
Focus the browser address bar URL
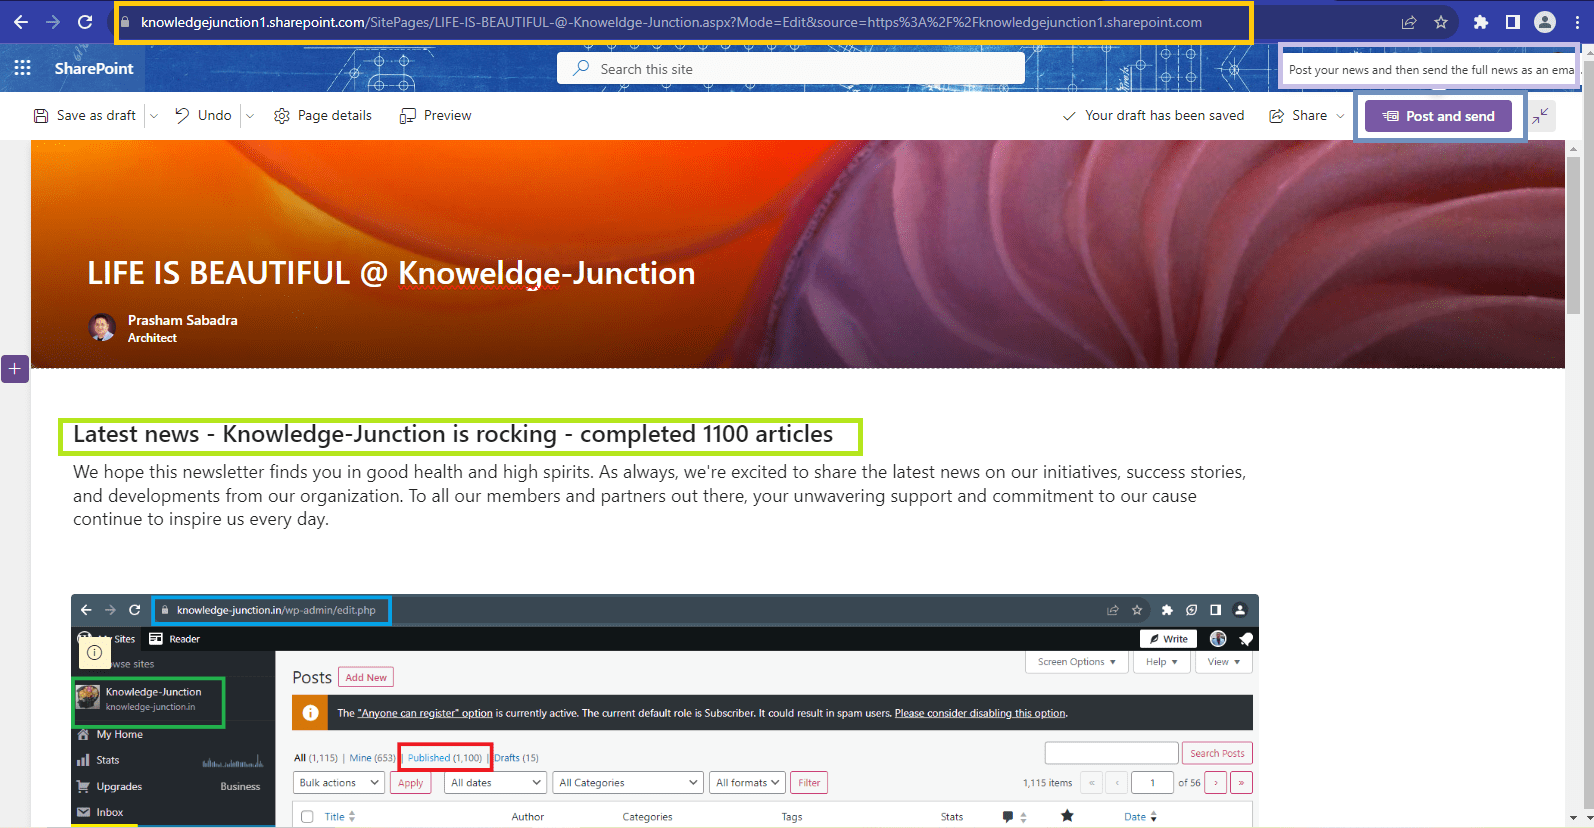pos(671,22)
